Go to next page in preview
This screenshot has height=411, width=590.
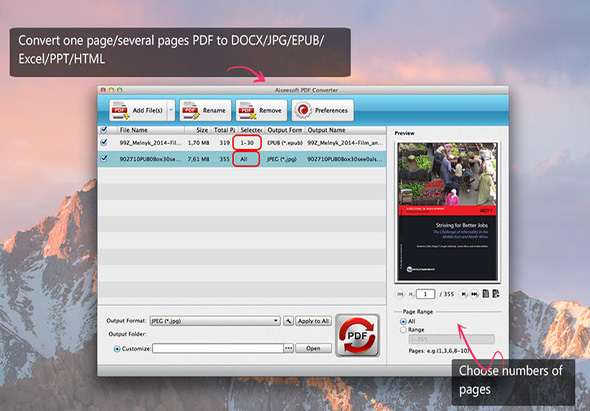pyautogui.click(x=464, y=294)
